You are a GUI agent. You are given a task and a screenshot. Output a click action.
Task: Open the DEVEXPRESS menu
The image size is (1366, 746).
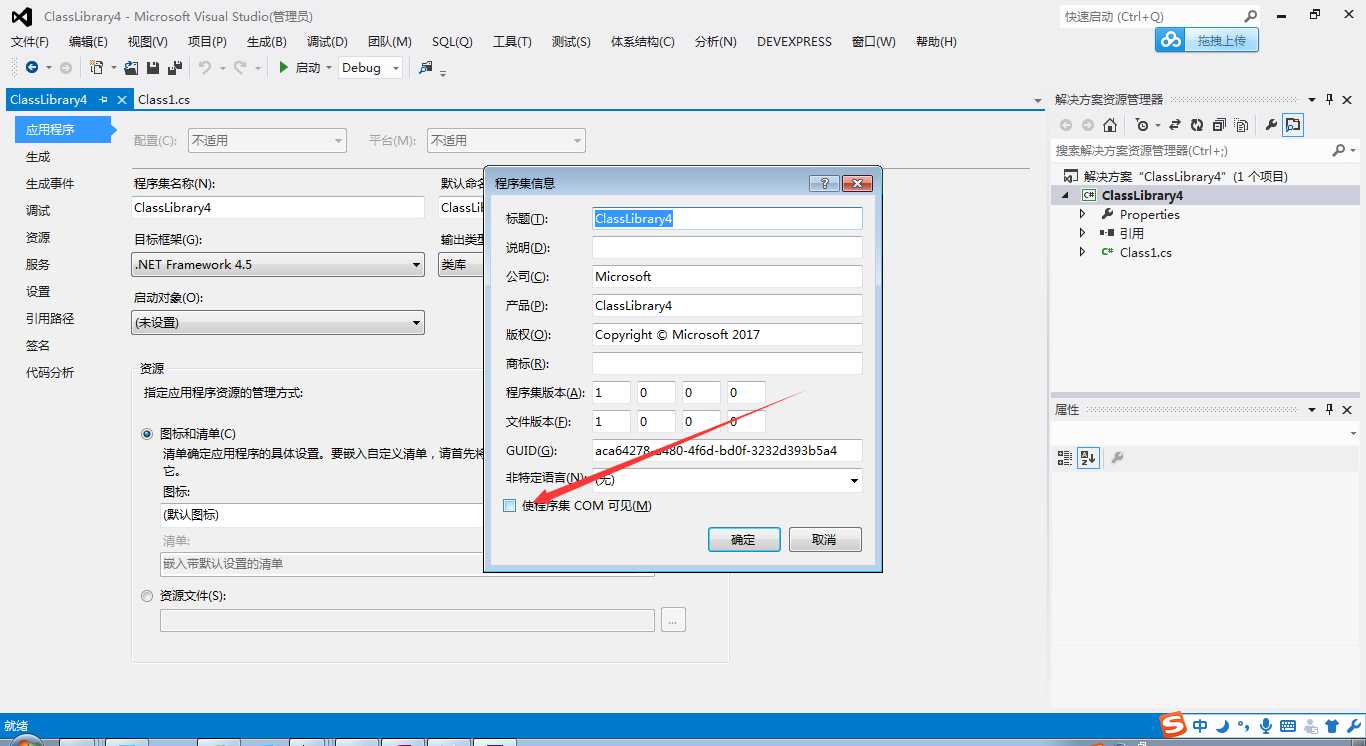pyautogui.click(x=794, y=41)
